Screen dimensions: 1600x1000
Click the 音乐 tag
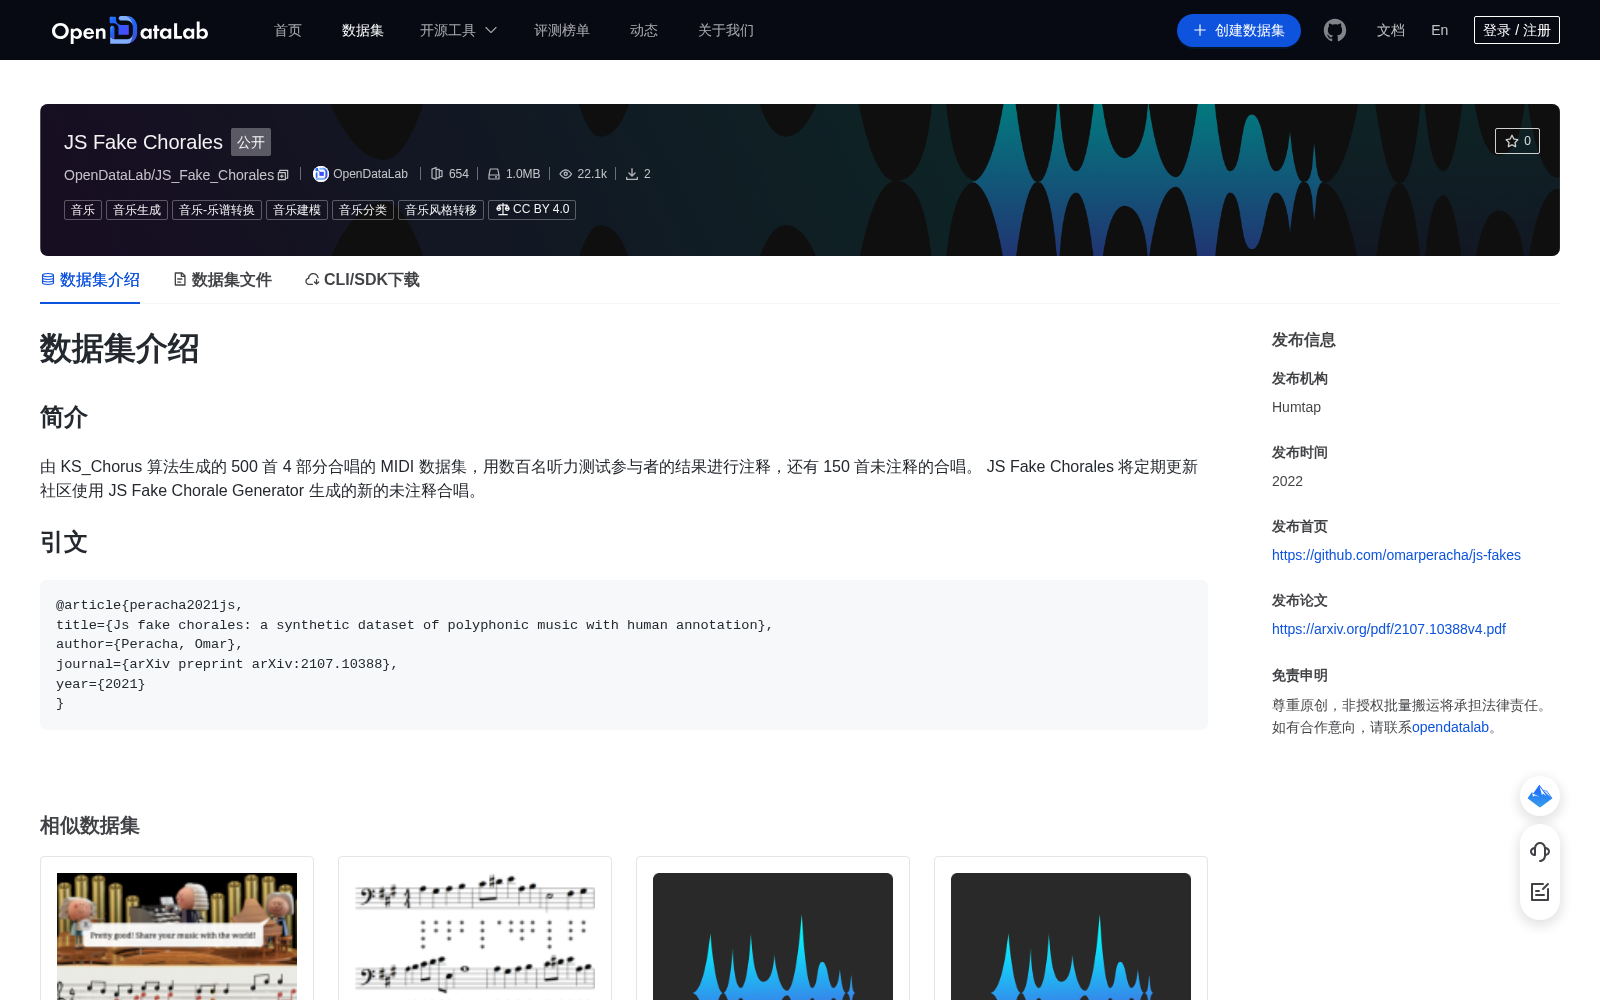(x=83, y=210)
